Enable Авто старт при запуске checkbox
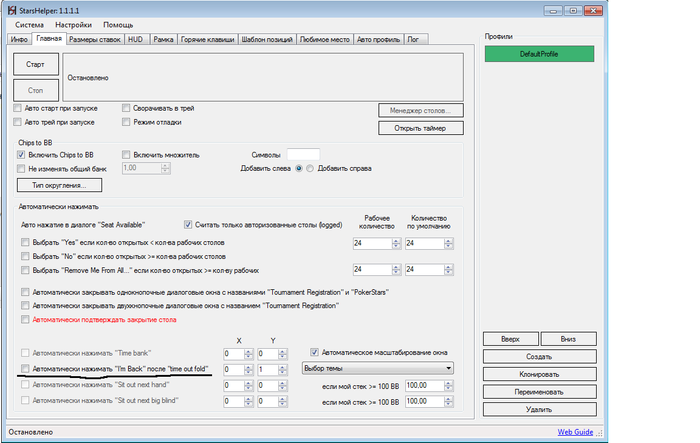This screenshot has width=700, height=443. tap(17, 108)
